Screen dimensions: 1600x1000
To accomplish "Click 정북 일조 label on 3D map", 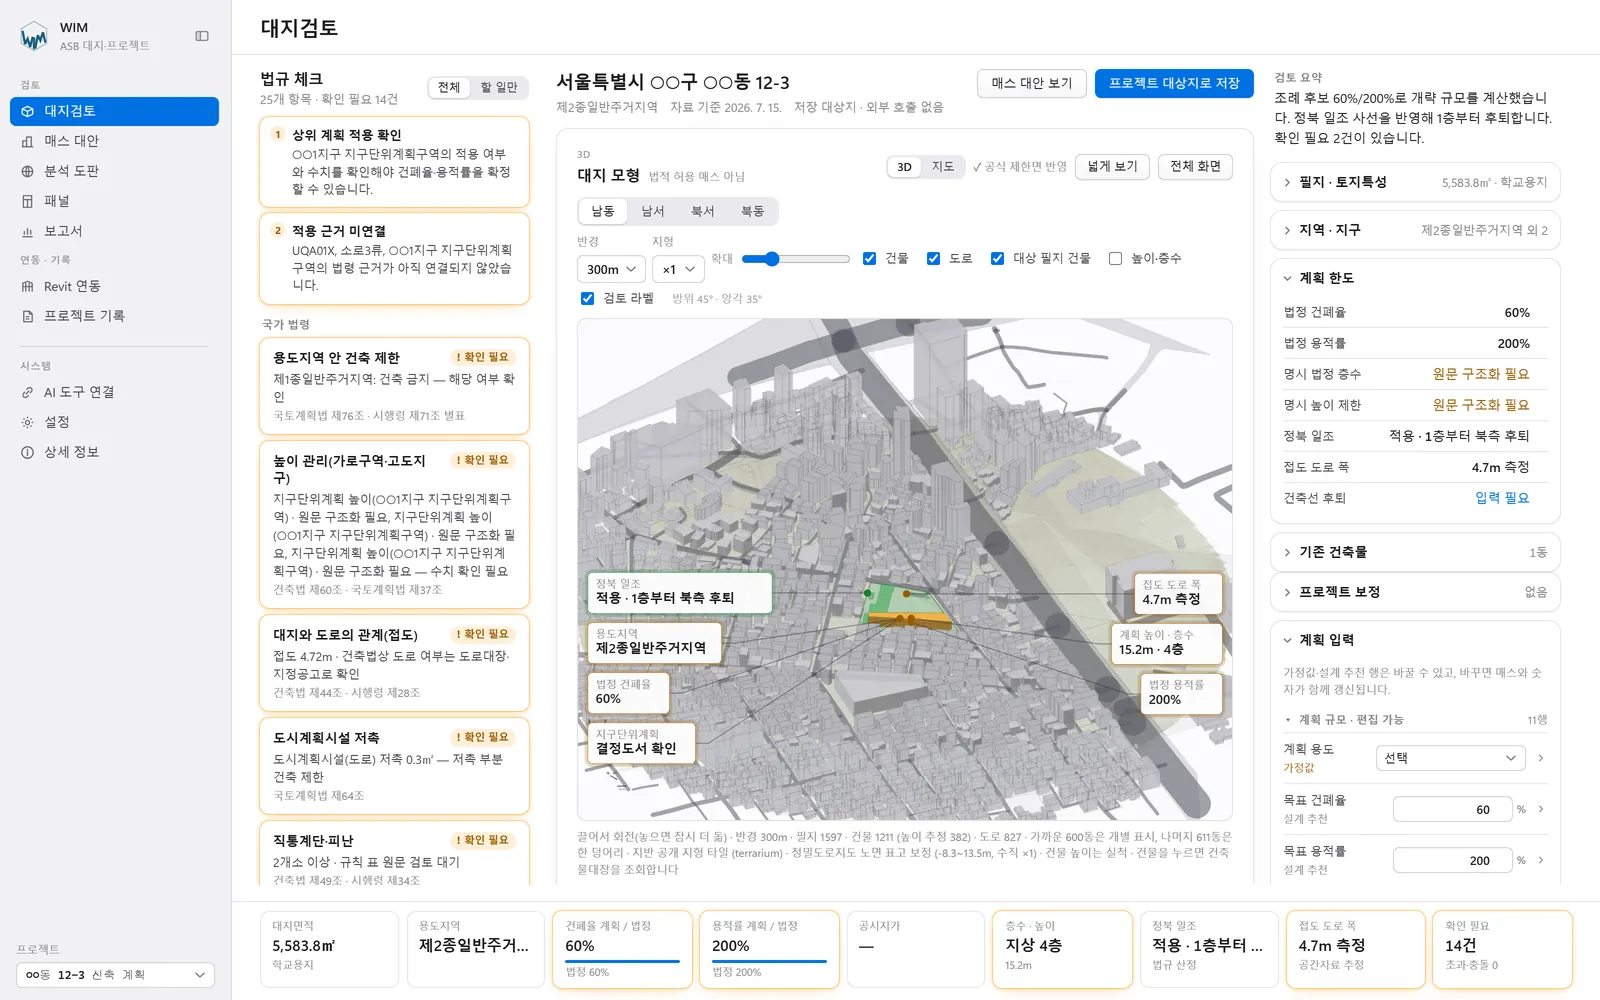I will (x=680, y=592).
